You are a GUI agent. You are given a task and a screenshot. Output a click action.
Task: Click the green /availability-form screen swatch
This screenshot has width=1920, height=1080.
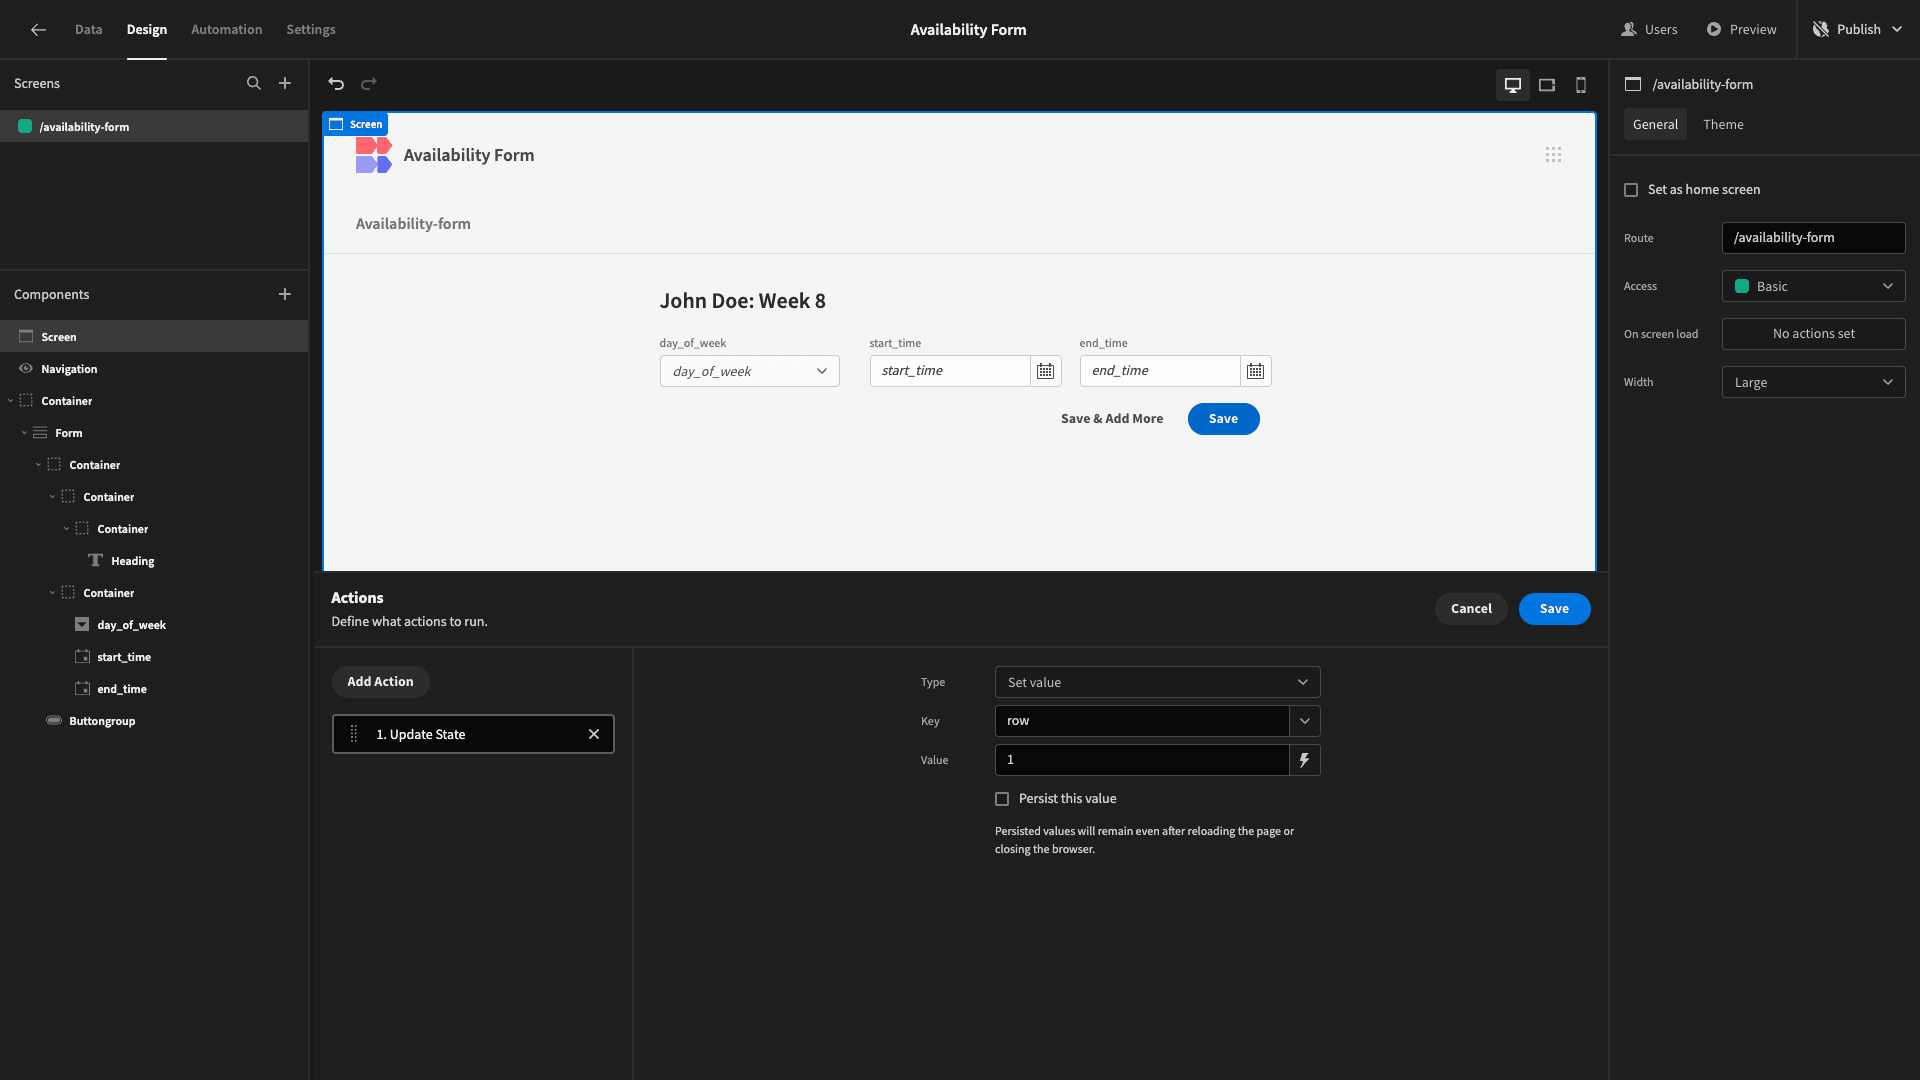pos(25,127)
